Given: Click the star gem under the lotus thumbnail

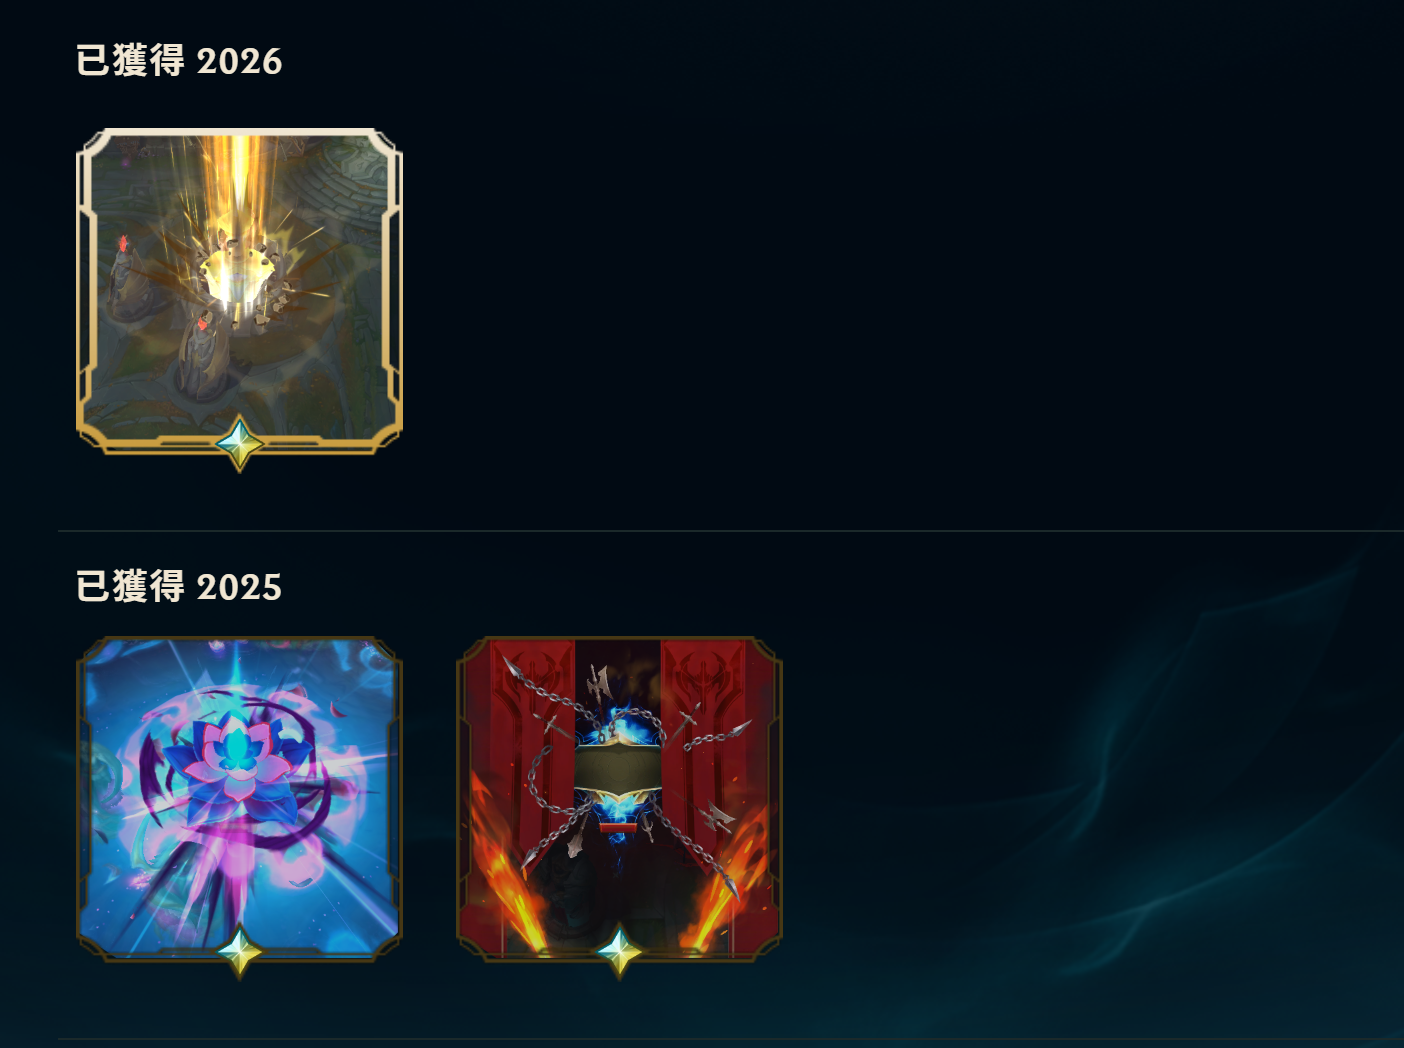Looking at the screenshot, I should [x=240, y=951].
